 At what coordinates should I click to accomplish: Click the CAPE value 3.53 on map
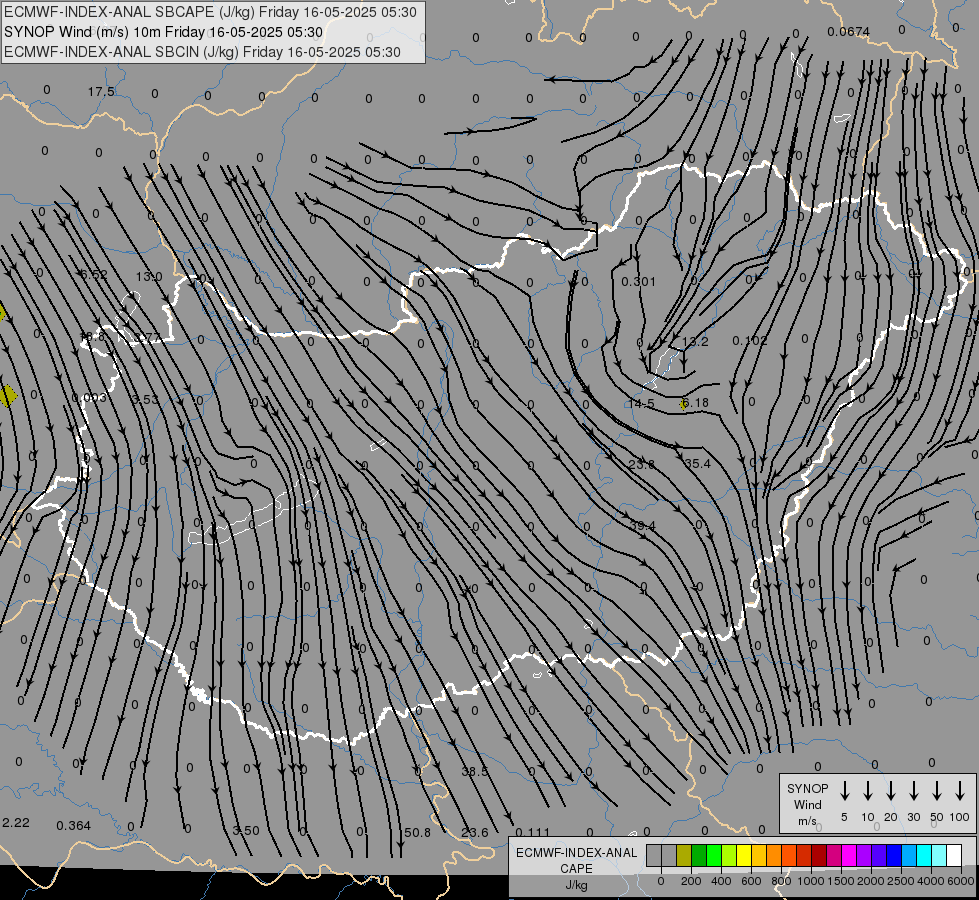(145, 399)
